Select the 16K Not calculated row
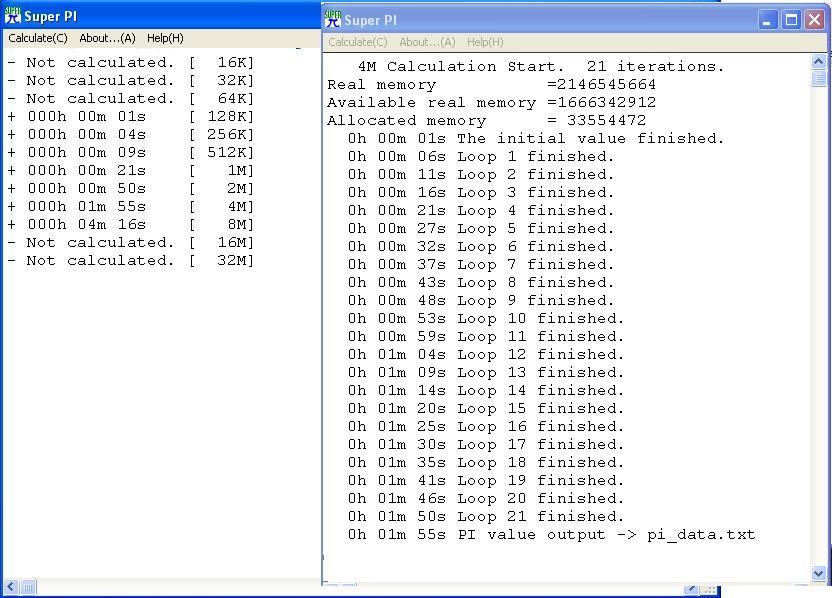Image resolution: width=840 pixels, height=598 pixels. pyautogui.click(x=130, y=63)
